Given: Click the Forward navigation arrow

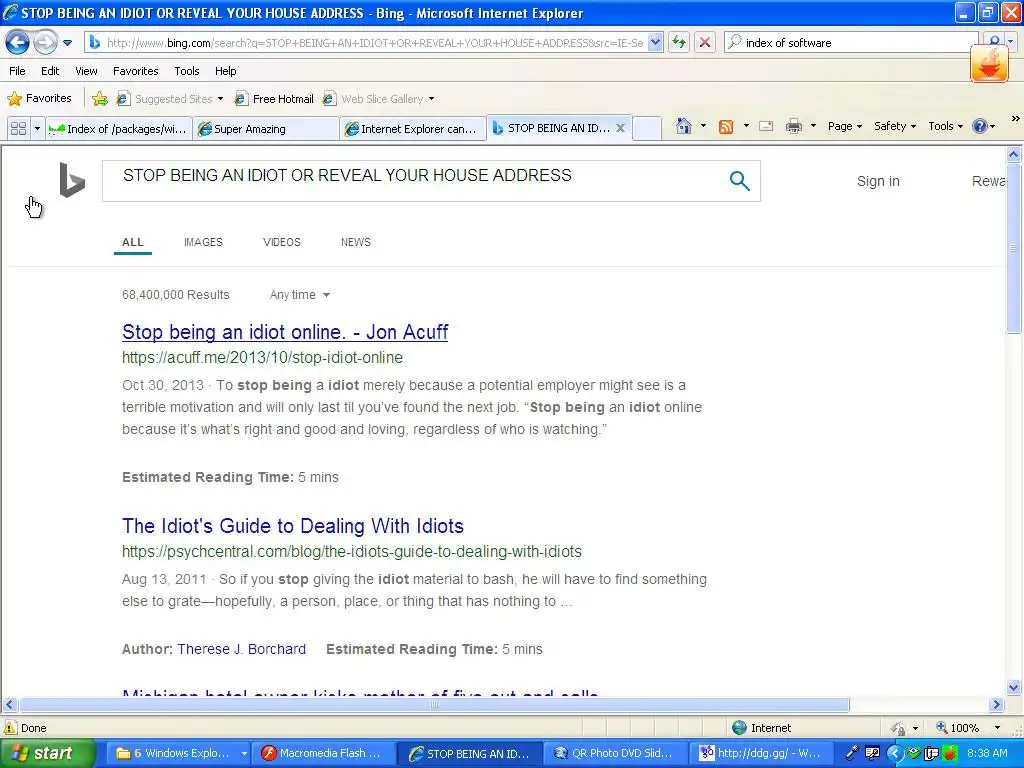Looking at the screenshot, I should coord(45,43).
